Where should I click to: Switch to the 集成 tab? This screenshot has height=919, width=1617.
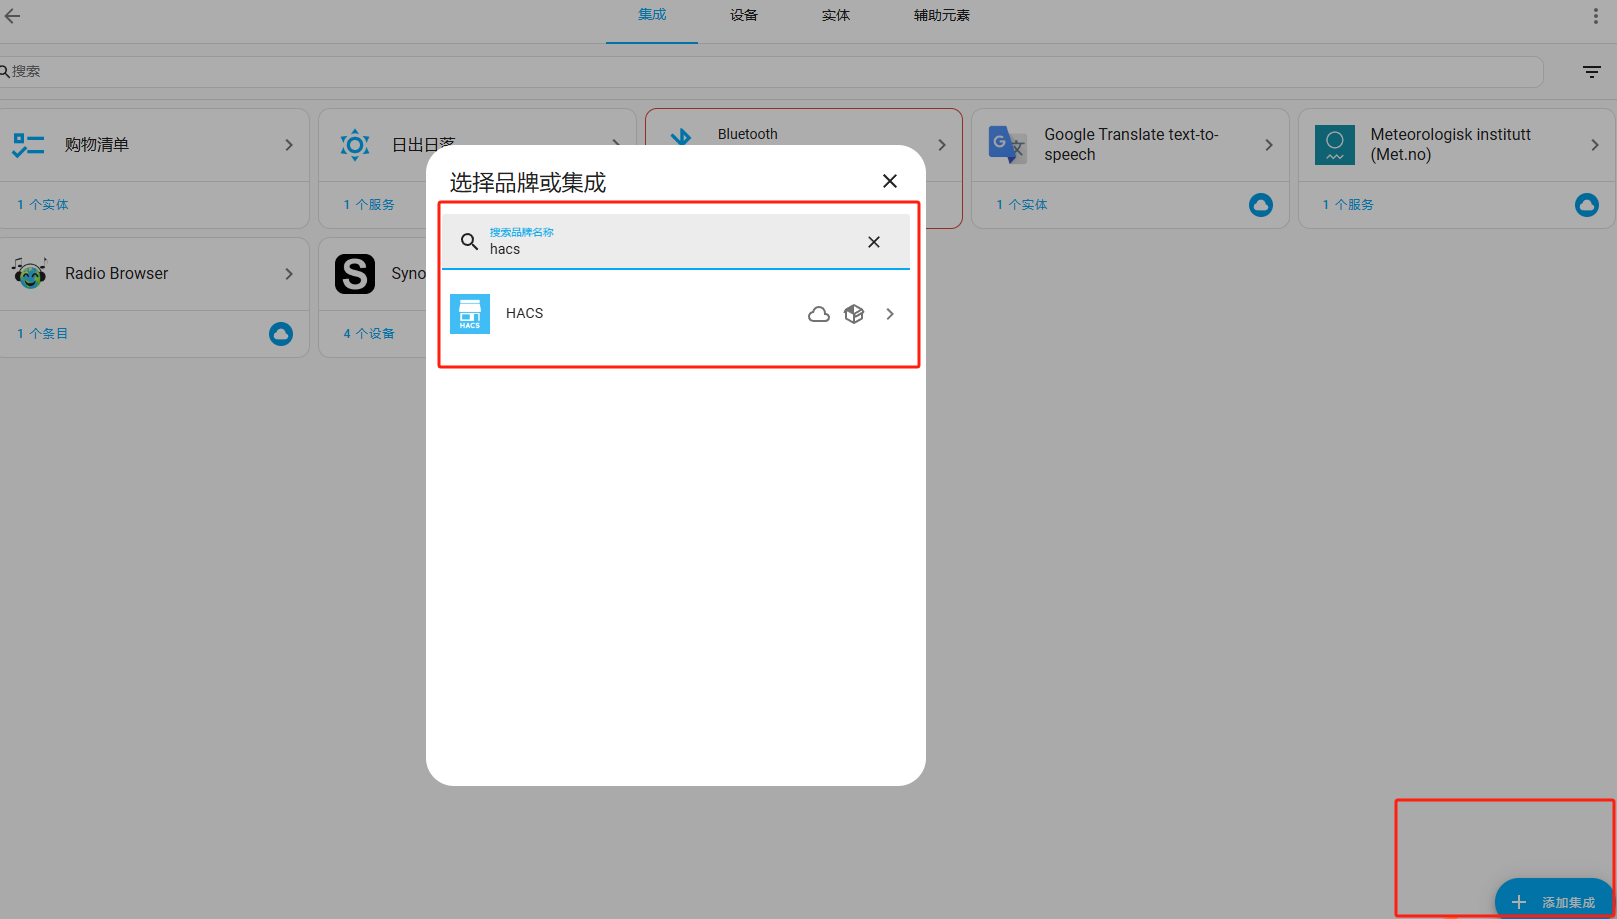point(652,15)
